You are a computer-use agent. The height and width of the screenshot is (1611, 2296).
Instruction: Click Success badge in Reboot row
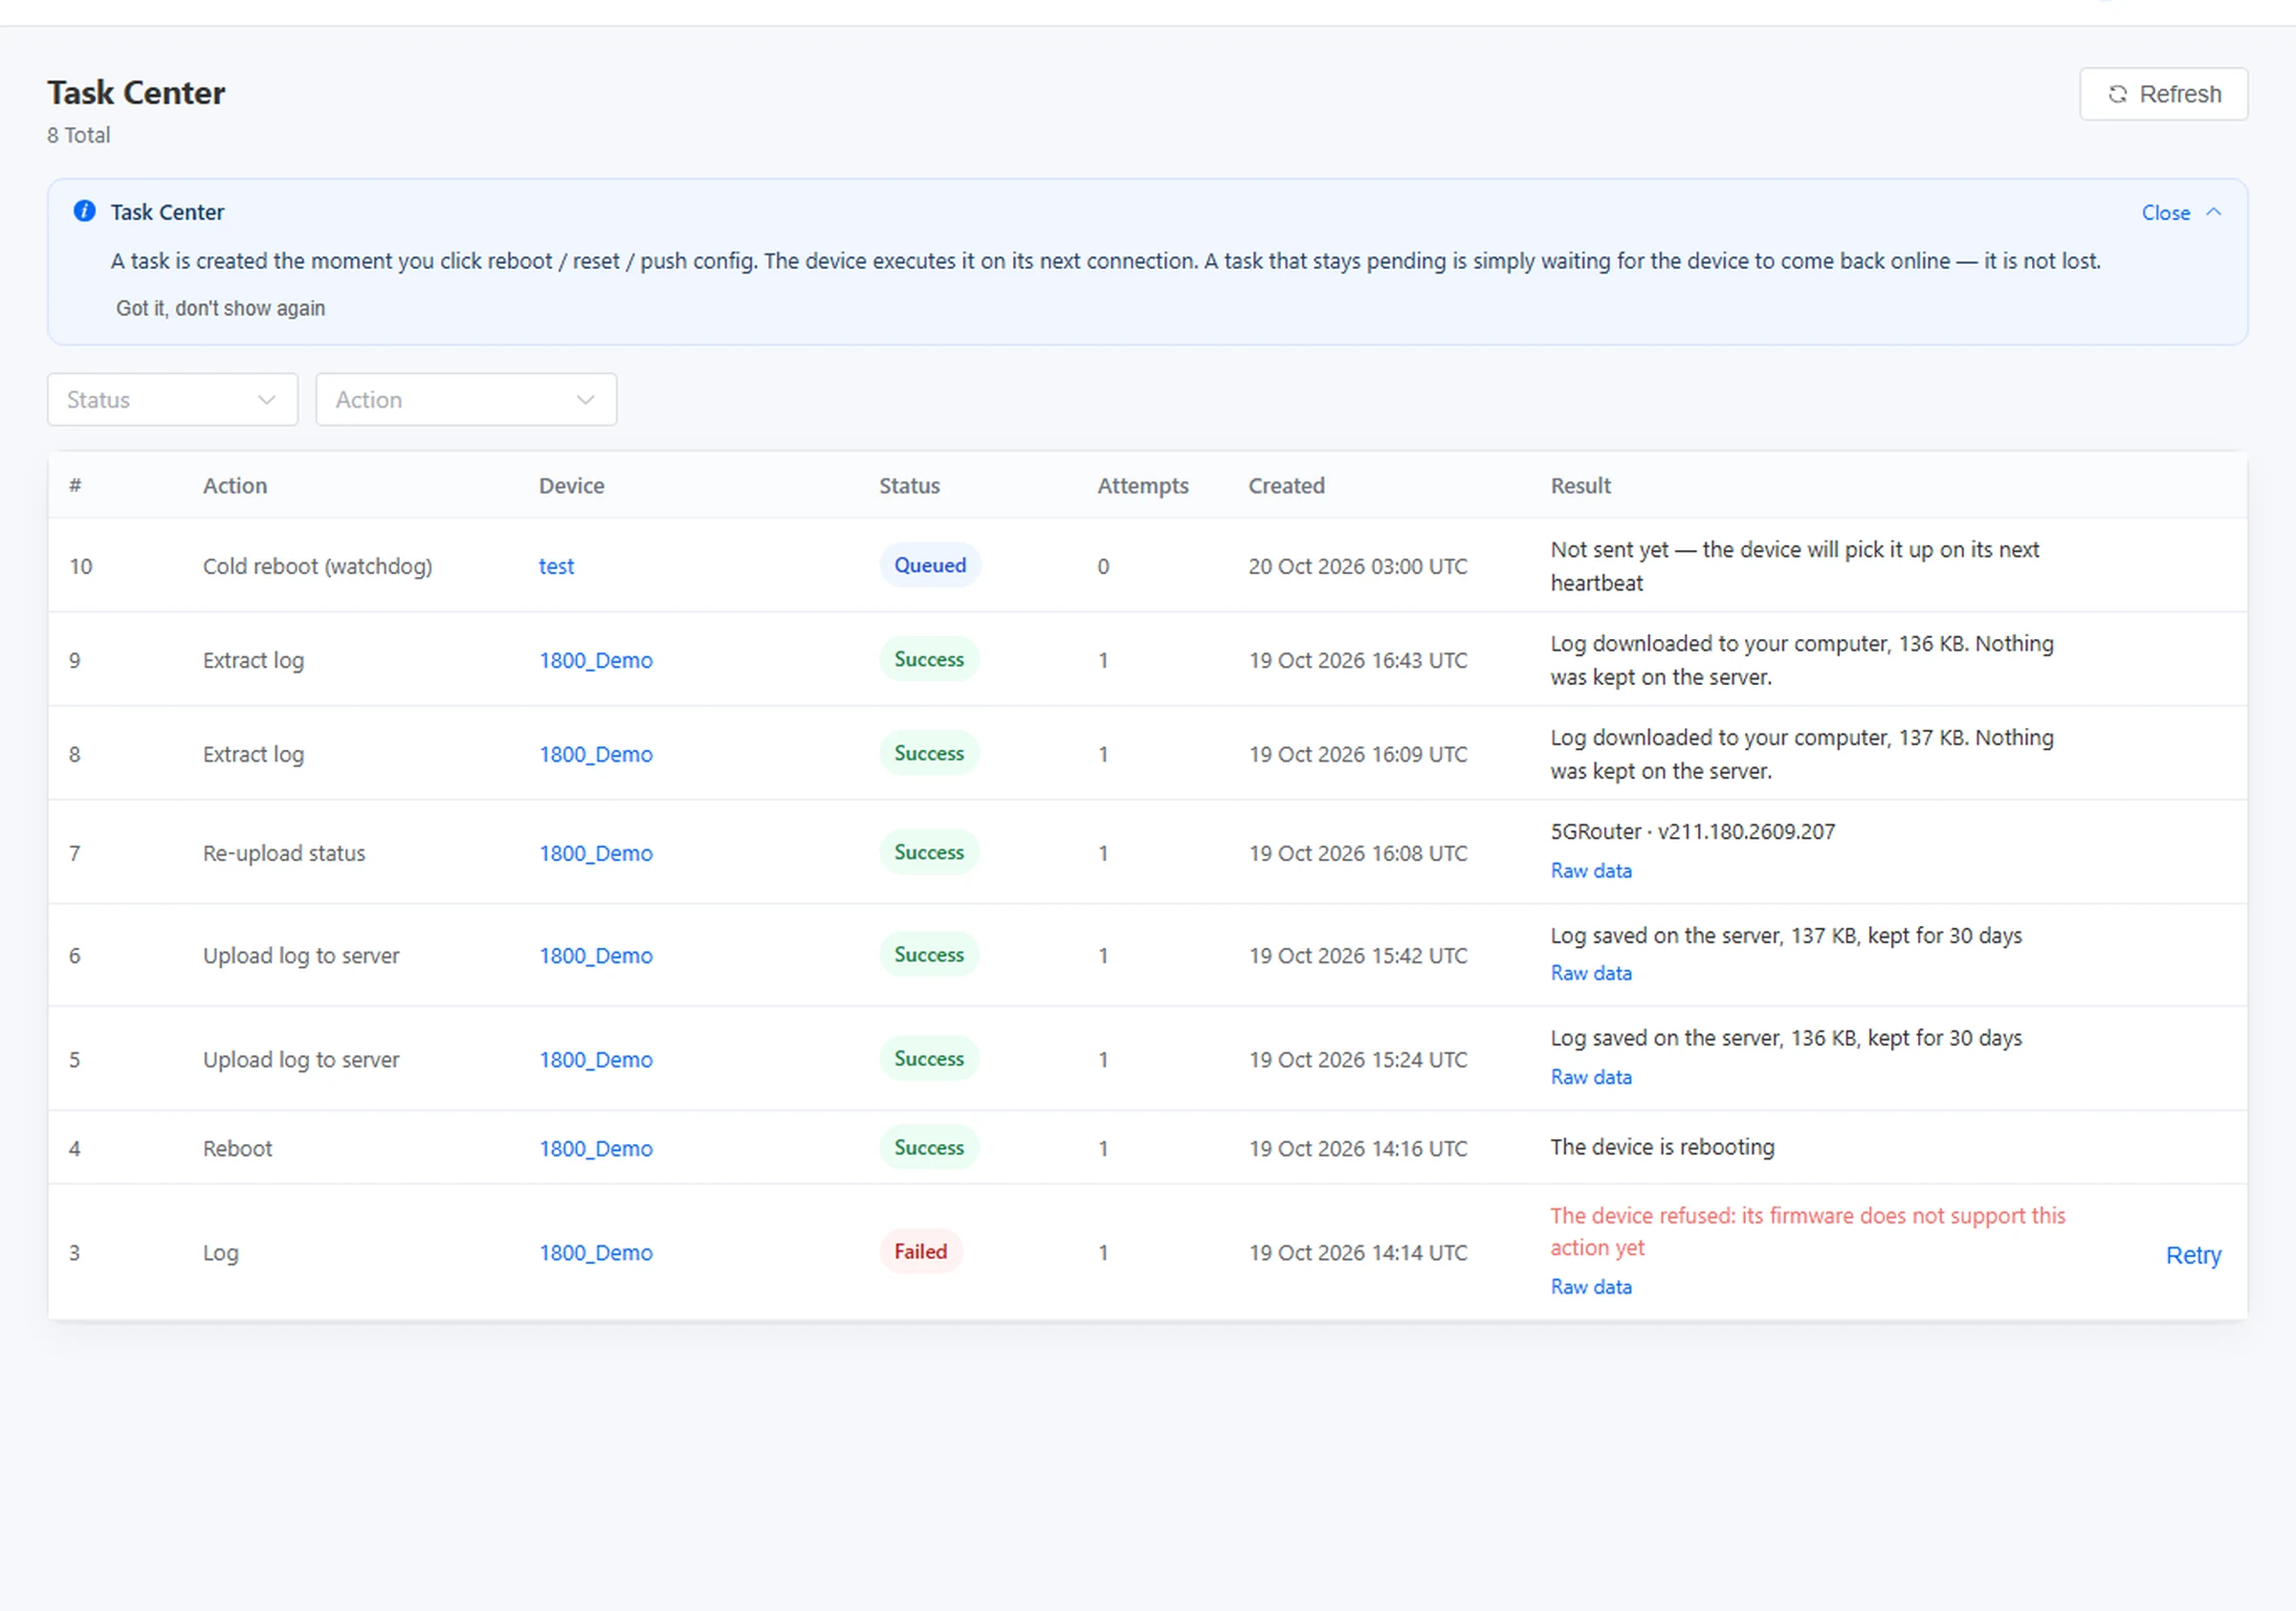coord(929,1147)
